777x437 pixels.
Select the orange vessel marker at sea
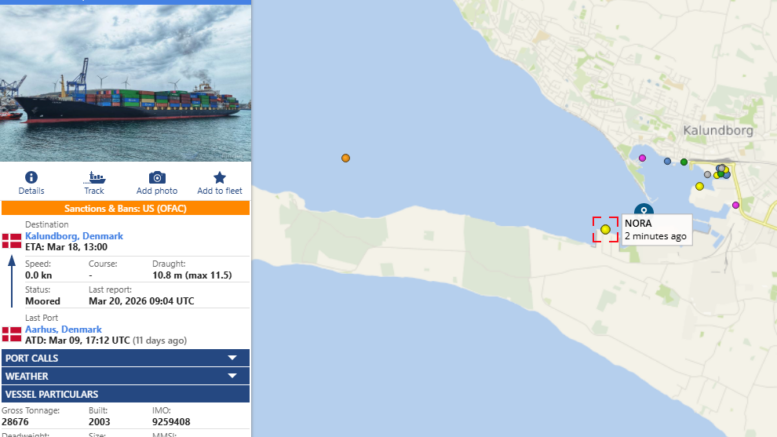[x=345, y=158]
